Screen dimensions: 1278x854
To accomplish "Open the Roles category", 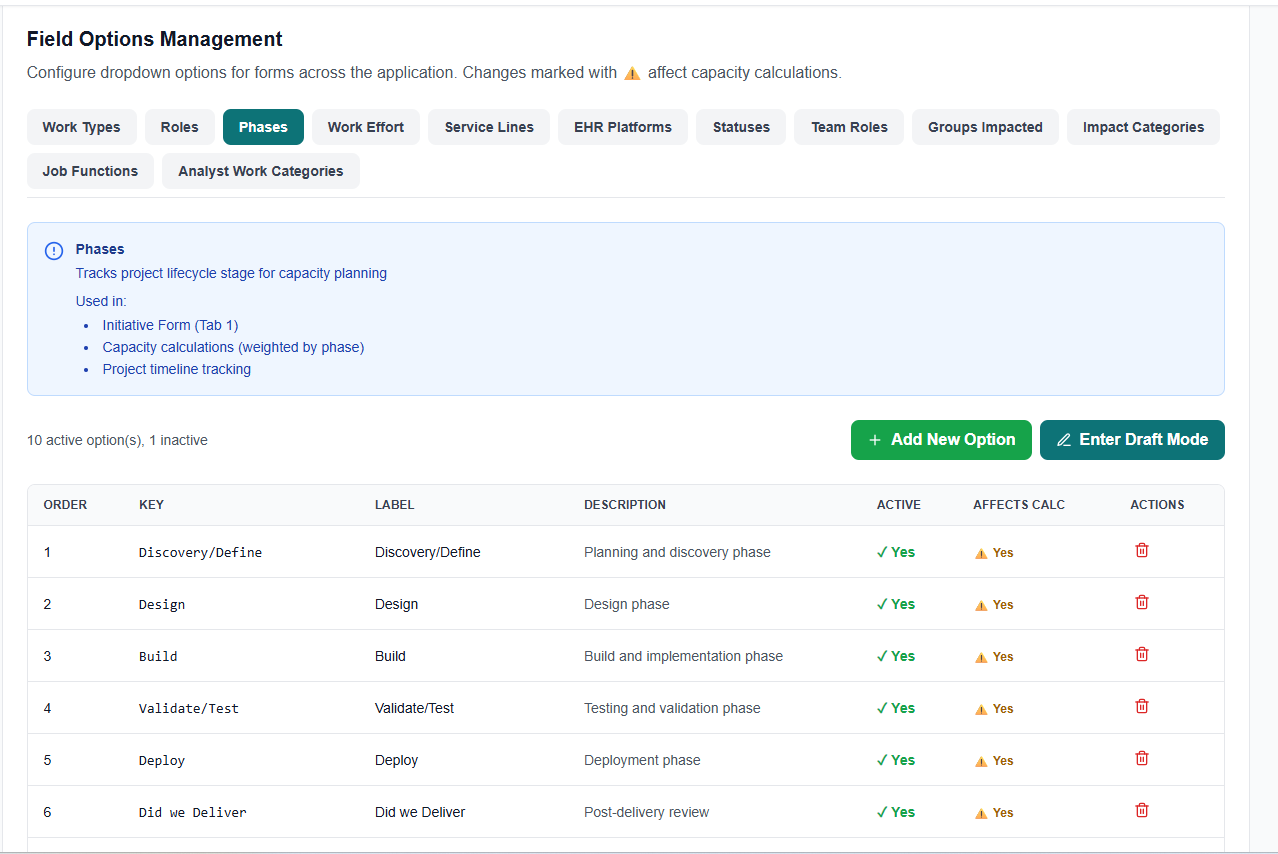I will tap(179, 127).
